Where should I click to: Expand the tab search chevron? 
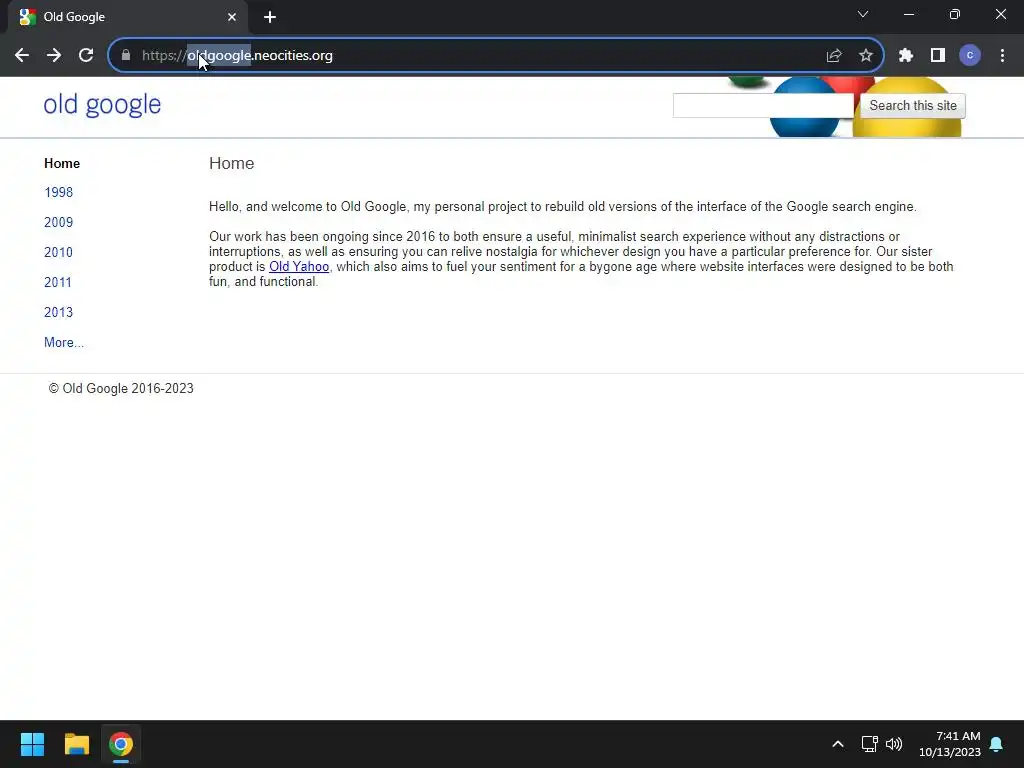tap(863, 14)
